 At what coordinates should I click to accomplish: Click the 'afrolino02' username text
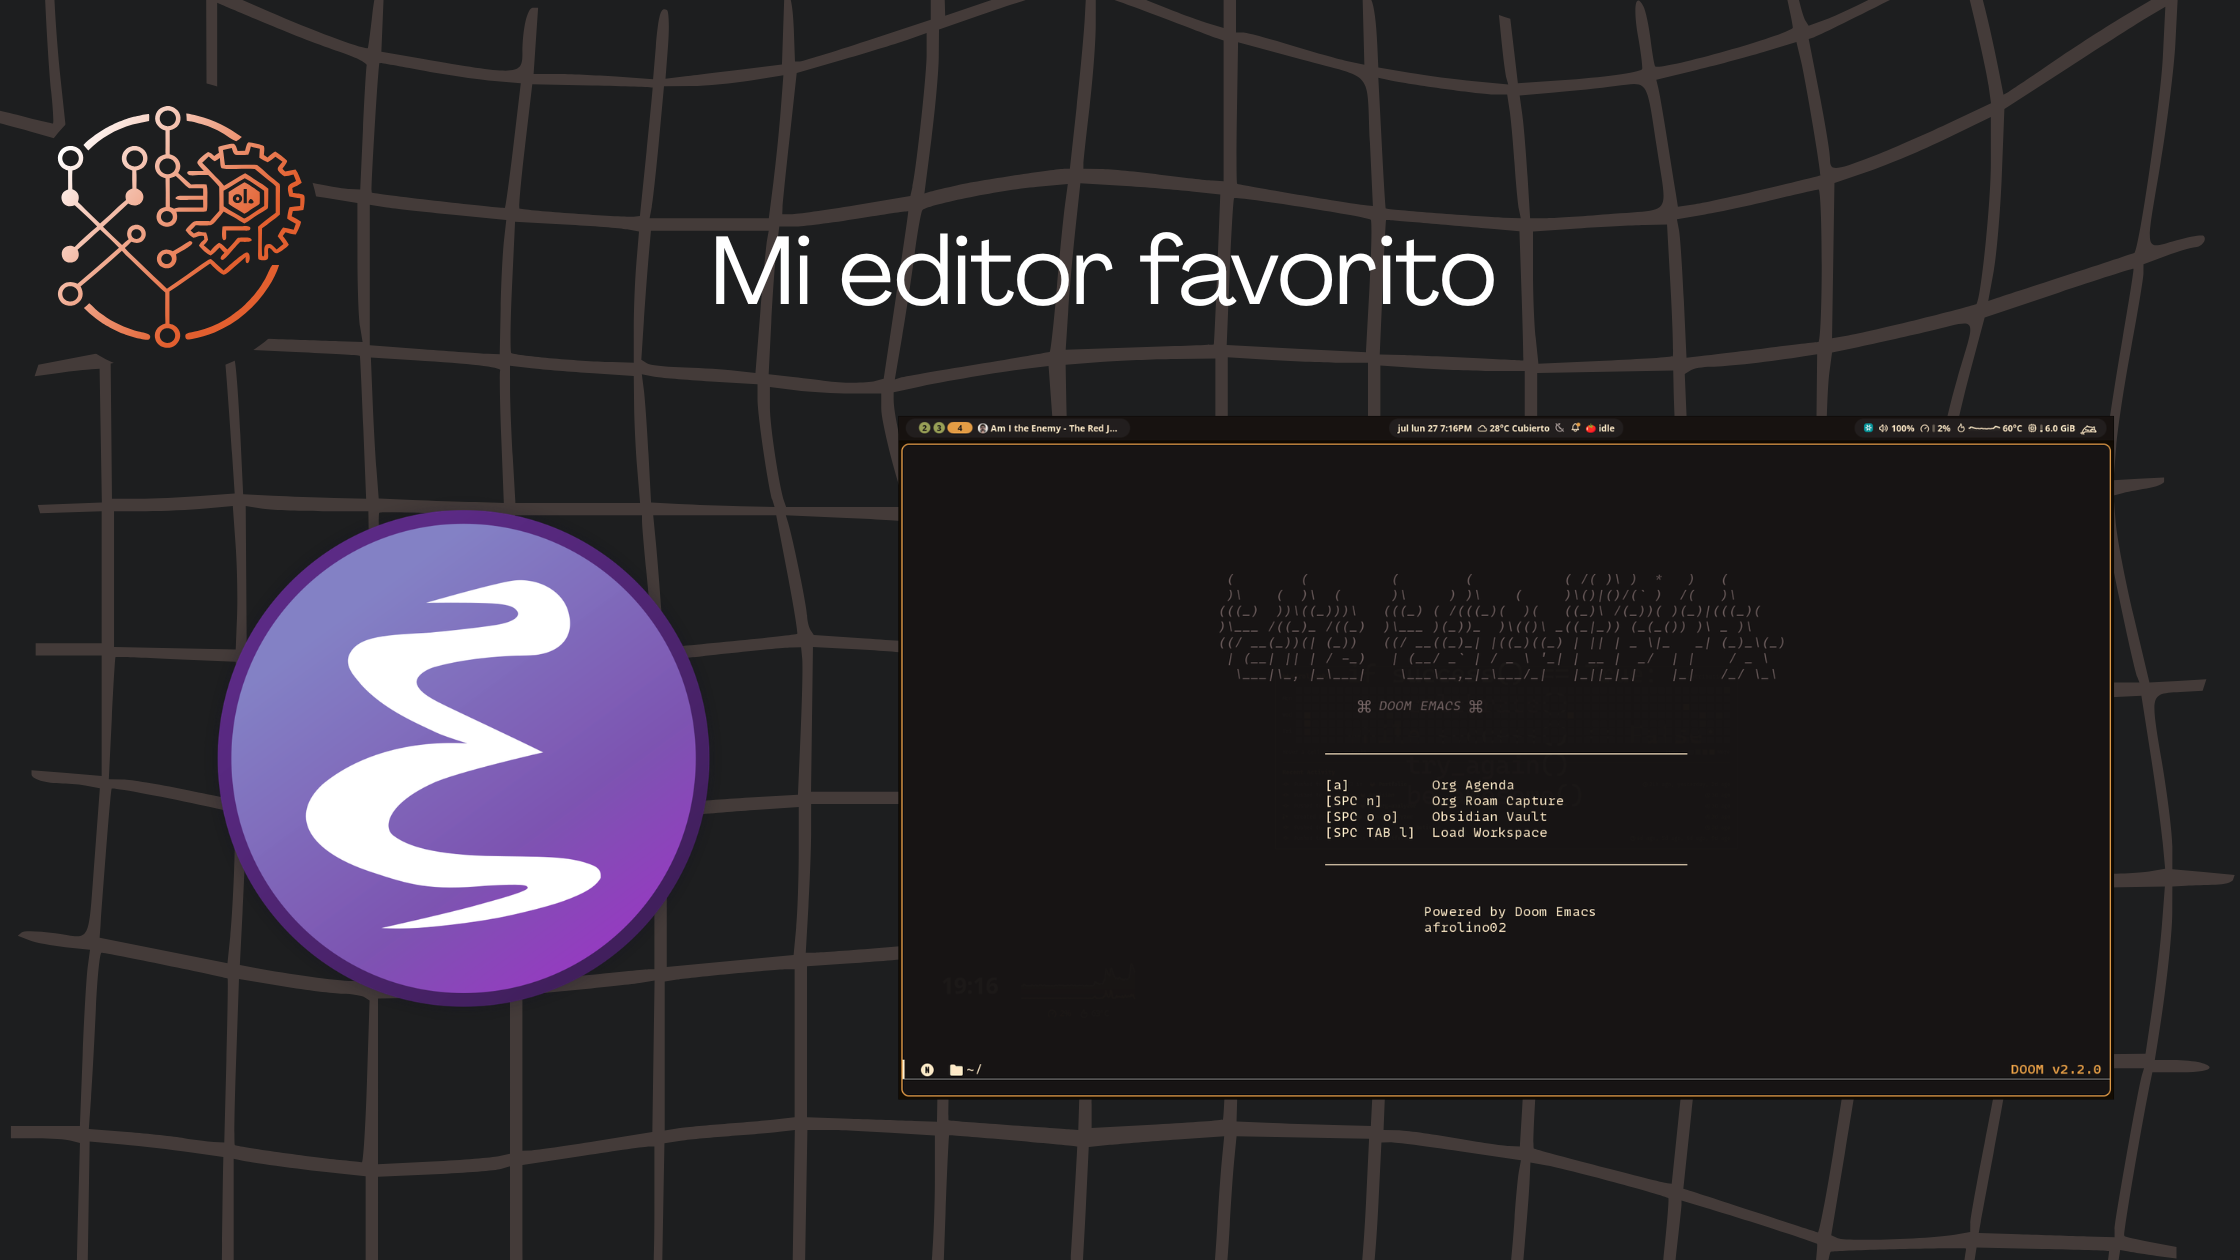point(1465,928)
